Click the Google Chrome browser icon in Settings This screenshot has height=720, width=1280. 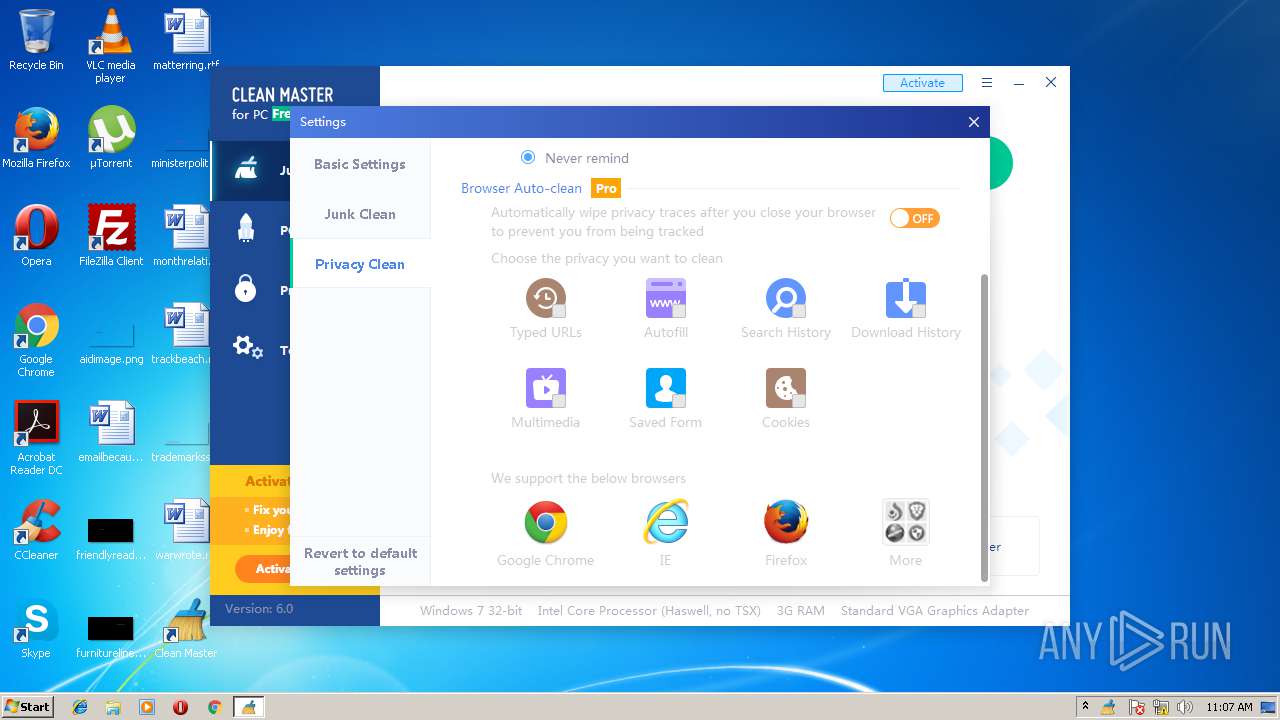click(545, 522)
